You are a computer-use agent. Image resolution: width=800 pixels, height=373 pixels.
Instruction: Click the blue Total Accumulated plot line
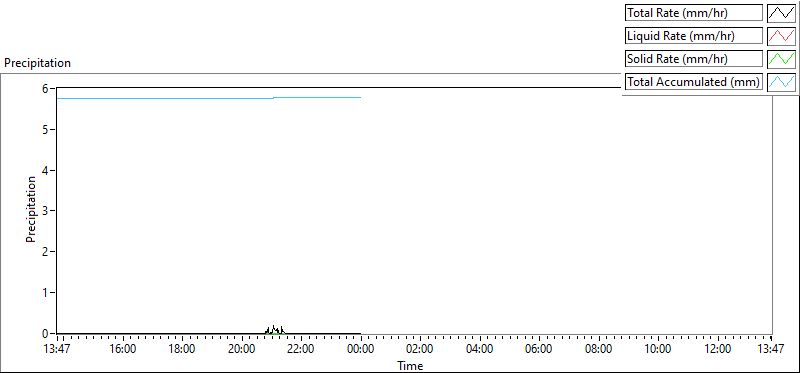click(x=209, y=98)
